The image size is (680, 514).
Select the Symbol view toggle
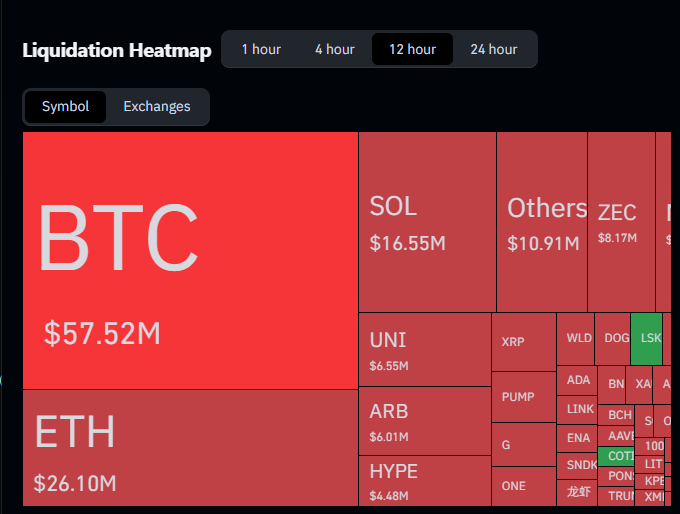click(65, 106)
